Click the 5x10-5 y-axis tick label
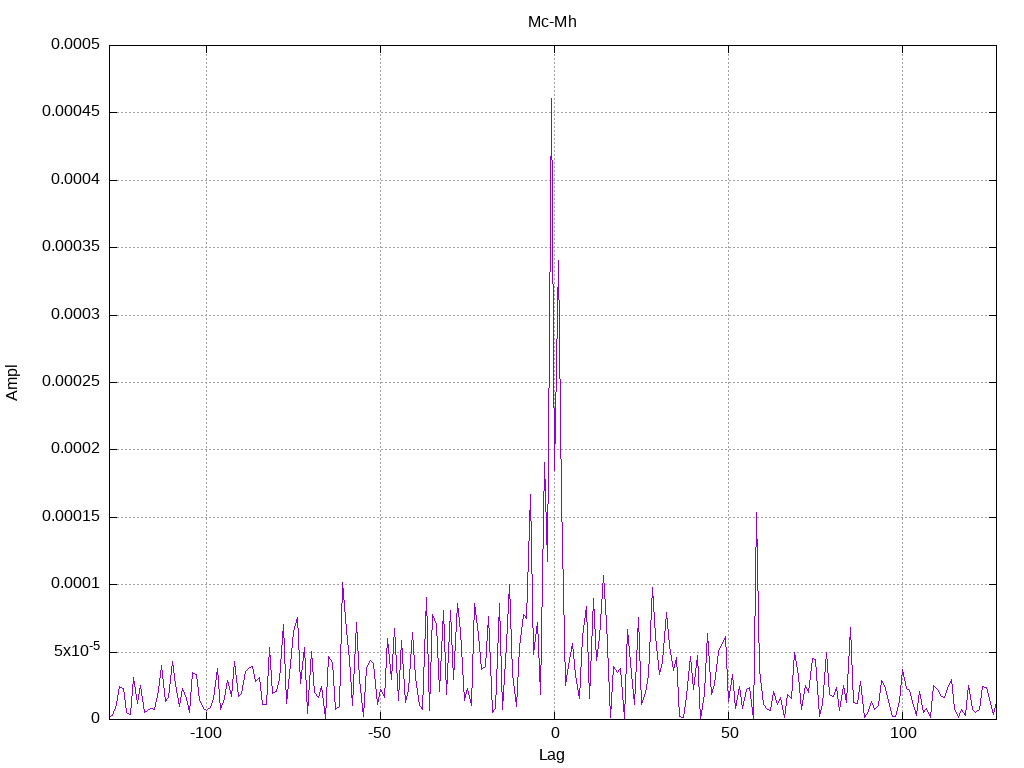Image resolution: width=1024 pixels, height=768 pixels. coord(77,649)
